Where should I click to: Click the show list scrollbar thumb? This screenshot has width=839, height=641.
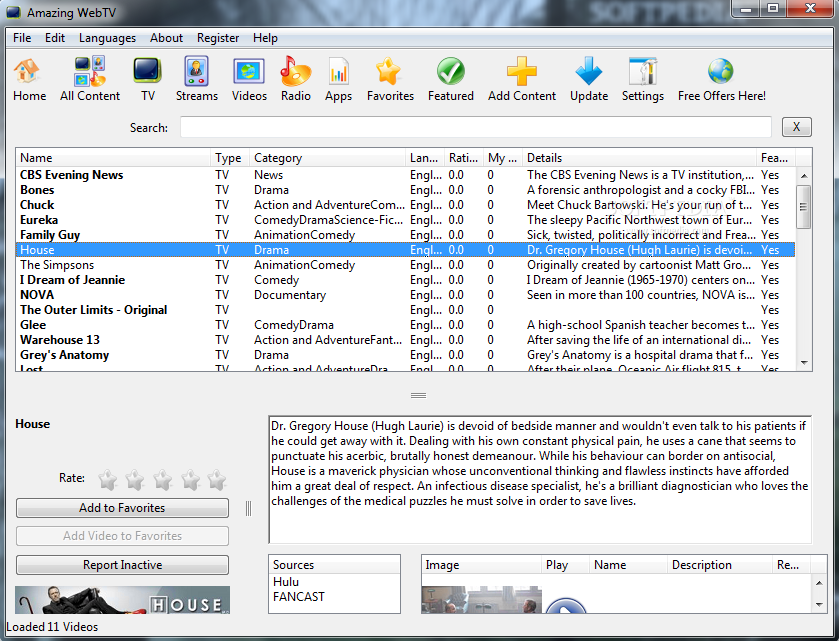point(804,207)
